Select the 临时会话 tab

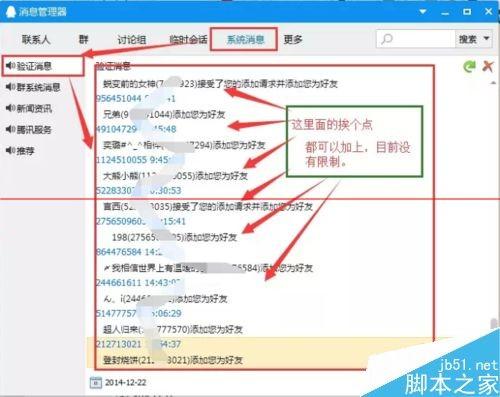(x=188, y=40)
